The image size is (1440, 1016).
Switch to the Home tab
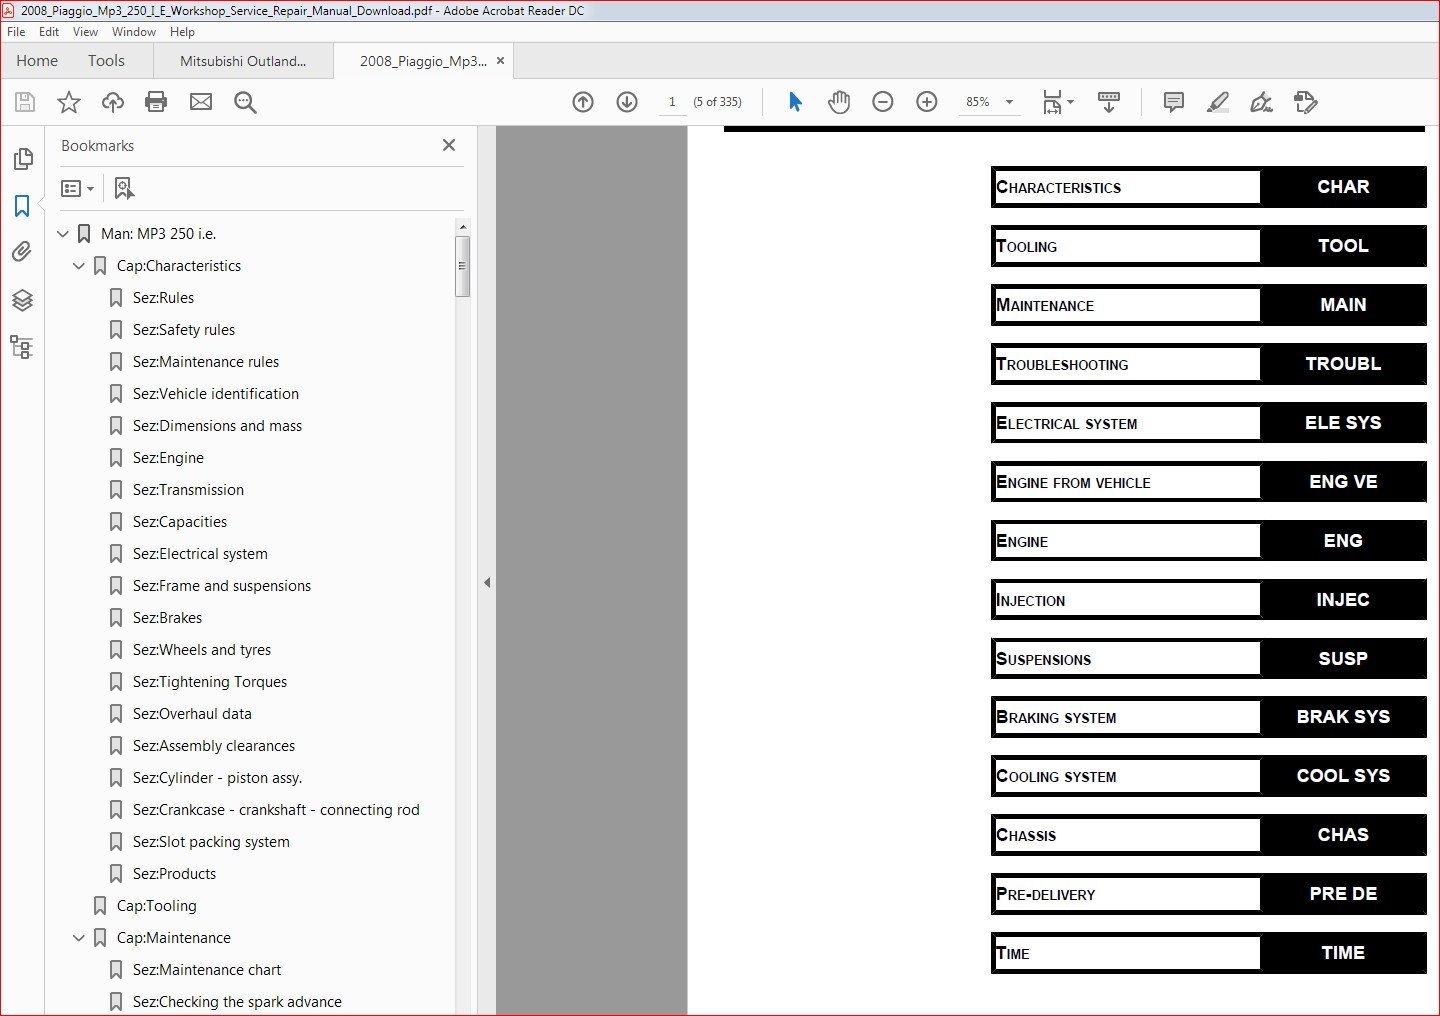click(x=37, y=61)
